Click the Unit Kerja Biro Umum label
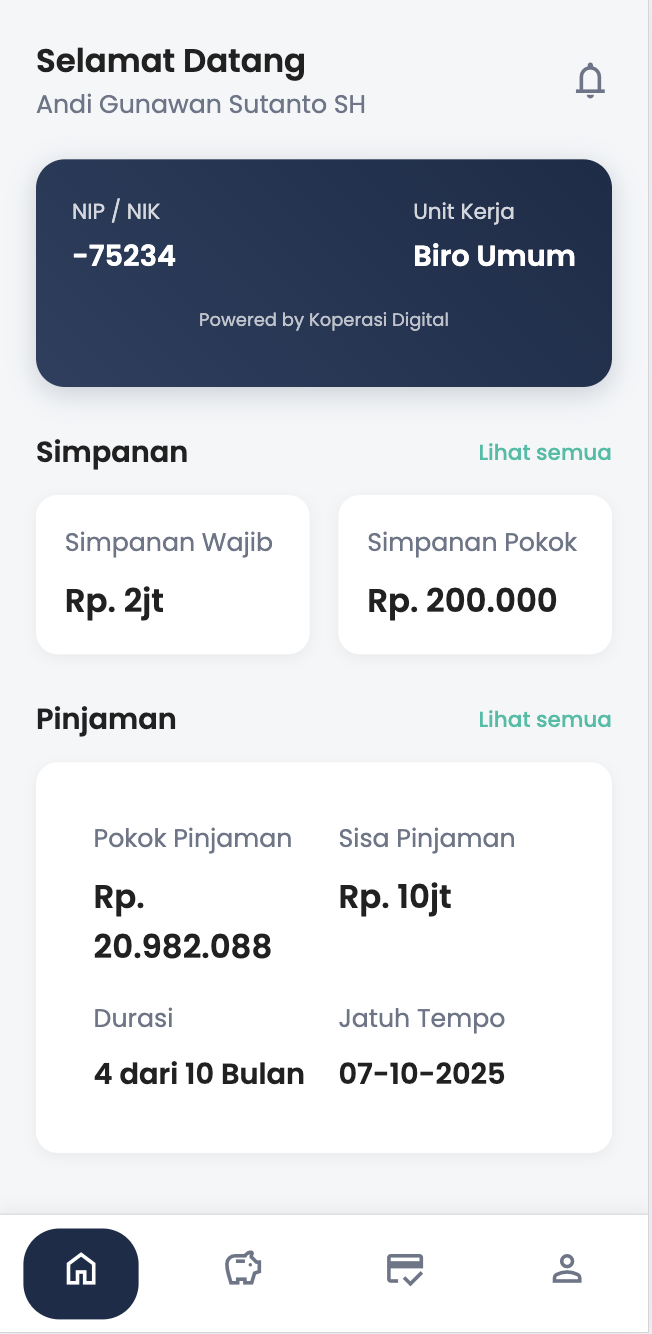The width and height of the screenshot is (652, 1334). [494, 255]
